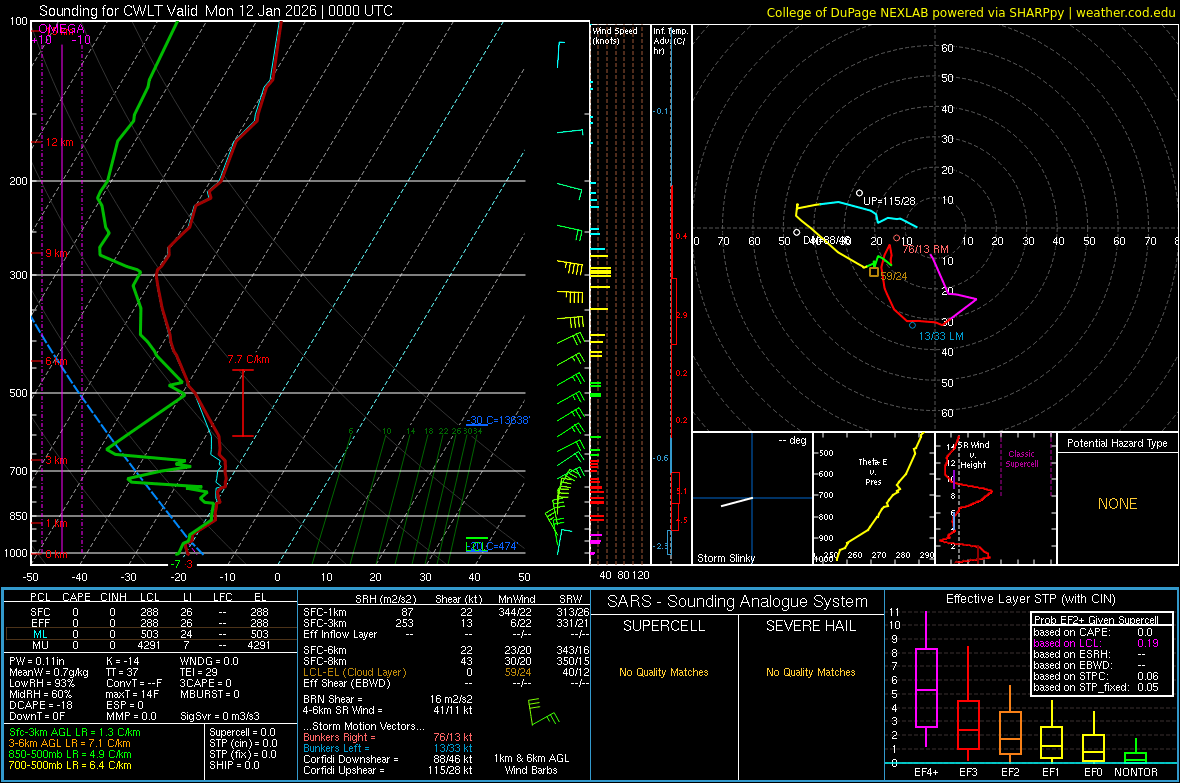
Task: Click the '12 km' height marker
Action: (x=59, y=142)
